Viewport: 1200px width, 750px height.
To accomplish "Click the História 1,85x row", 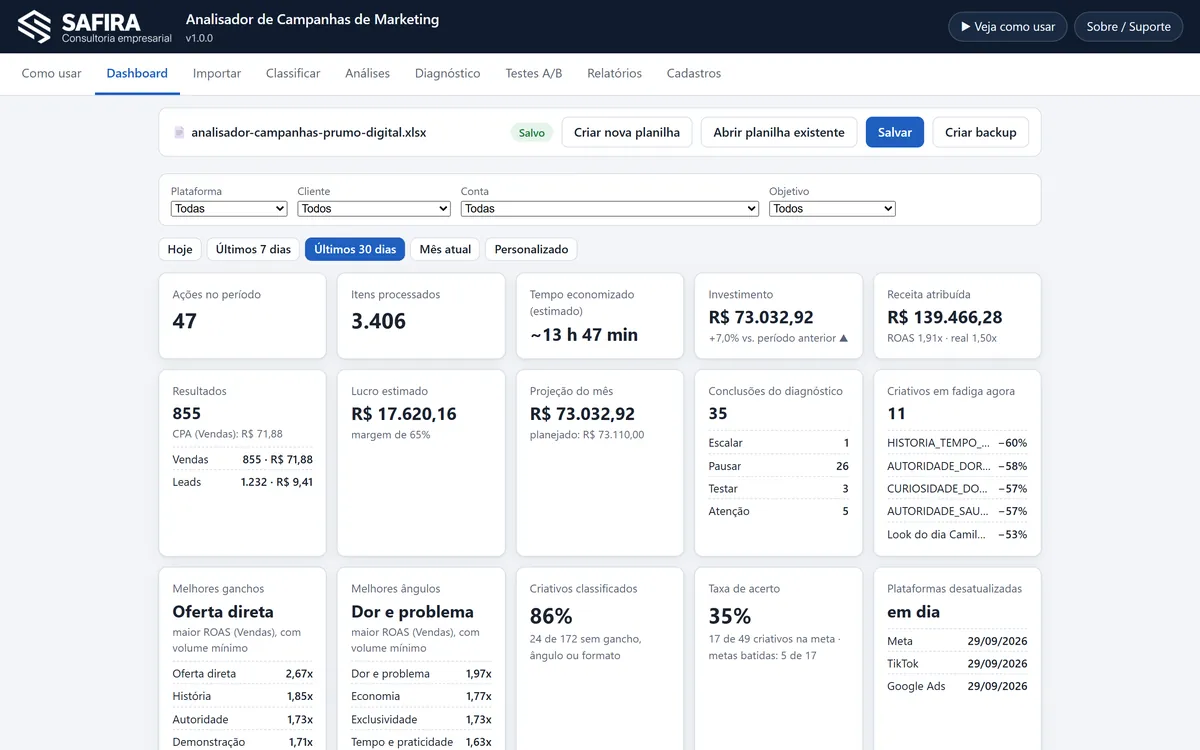I will [243, 696].
